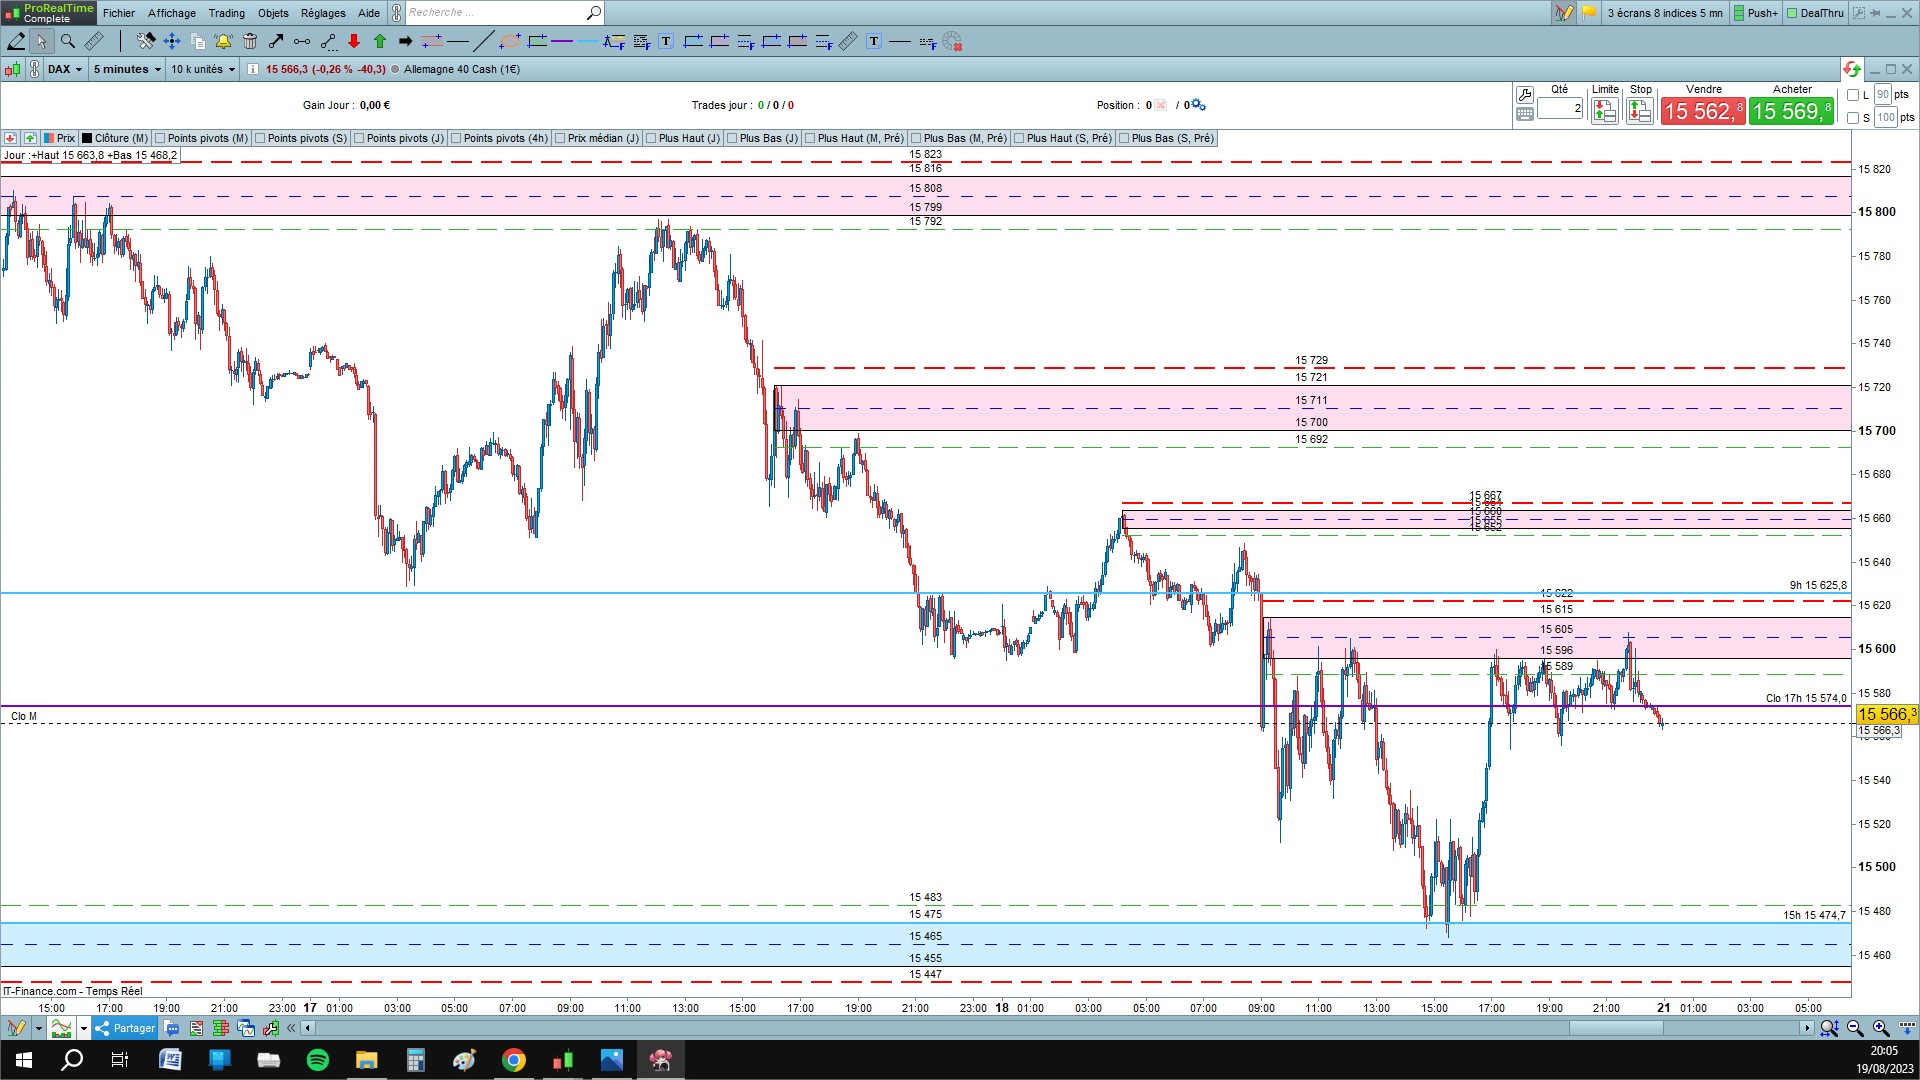Click the Recherche search field

(495, 13)
